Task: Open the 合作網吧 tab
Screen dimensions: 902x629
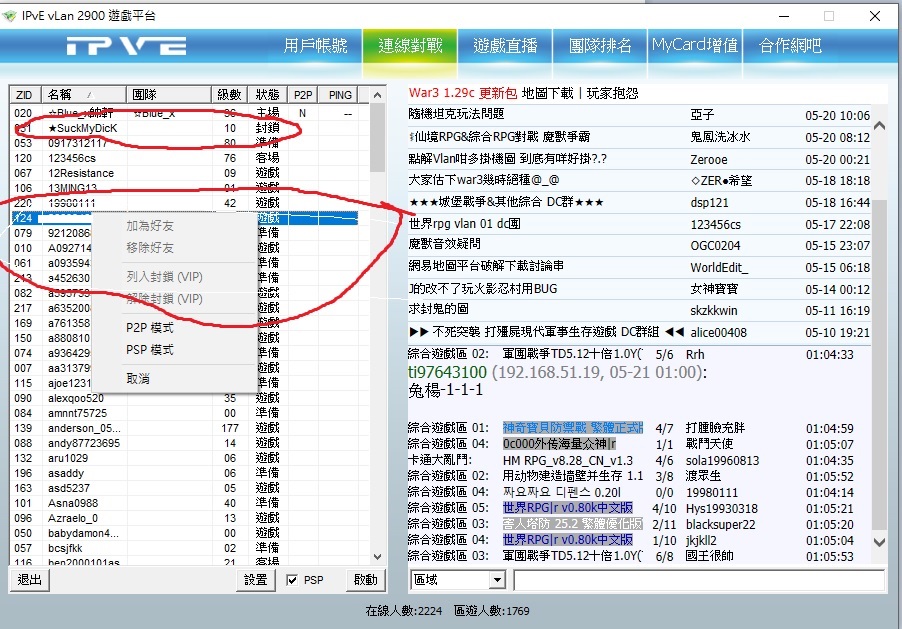Action: pyautogui.click(x=790, y=45)
